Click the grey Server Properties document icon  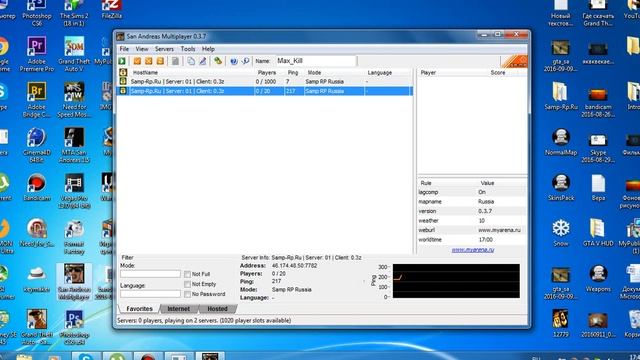(x=175, y=61)
